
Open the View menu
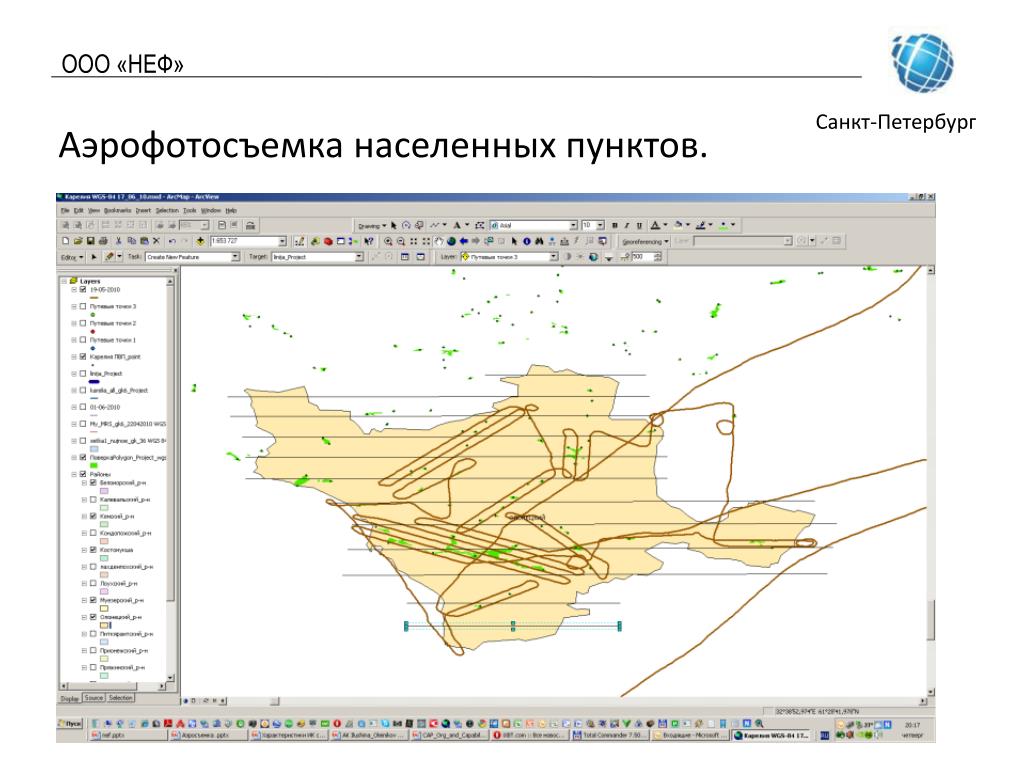pos(94,210)
